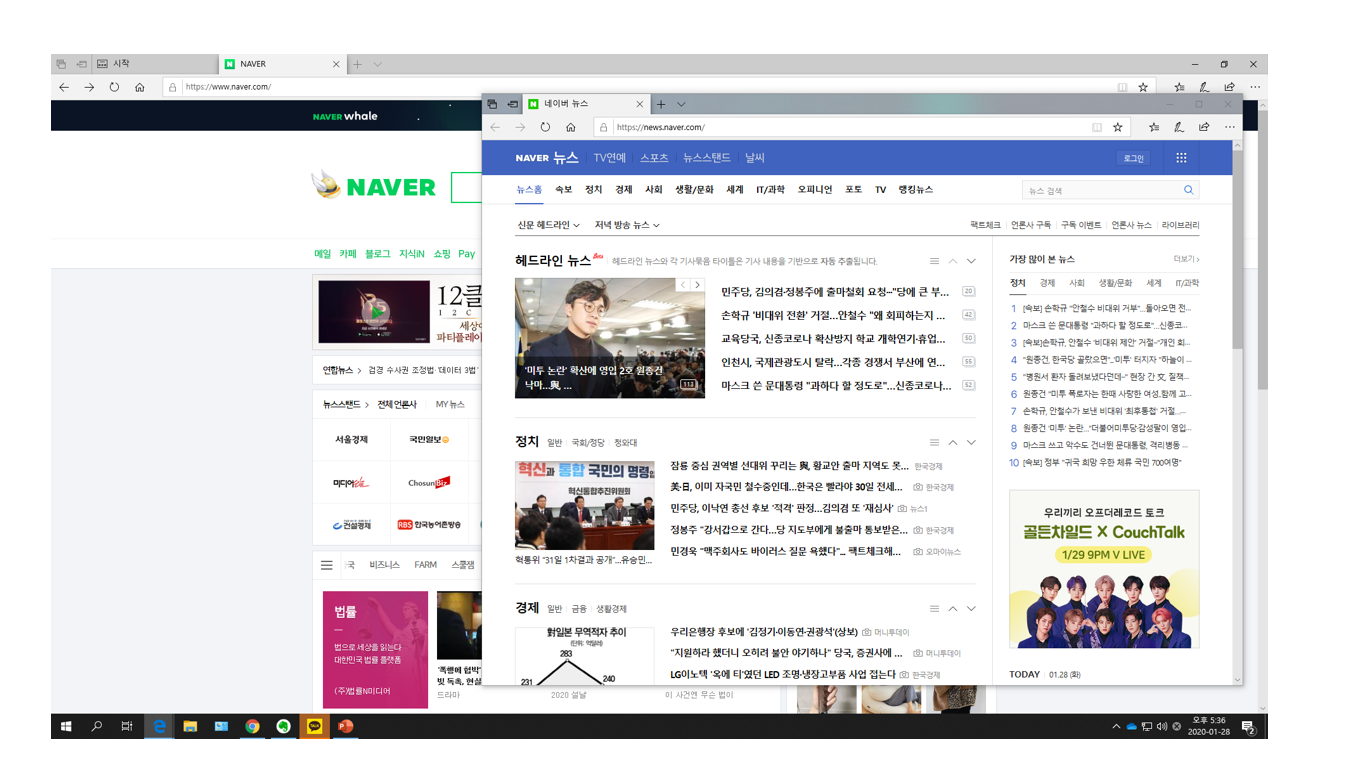Open tab list chevron in news window
The height and width of the screenshot is (774, 1372).
(x=681, y=104)
